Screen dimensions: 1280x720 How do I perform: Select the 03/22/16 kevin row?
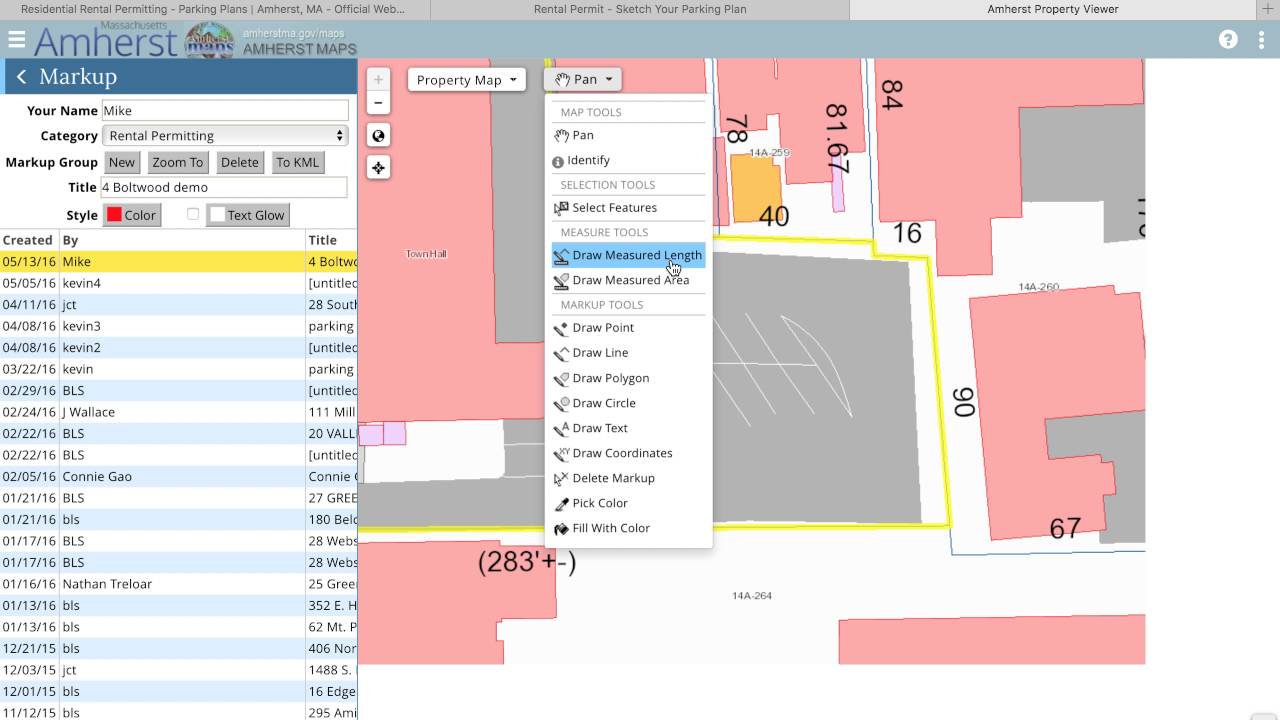click(x=178, y=369)
